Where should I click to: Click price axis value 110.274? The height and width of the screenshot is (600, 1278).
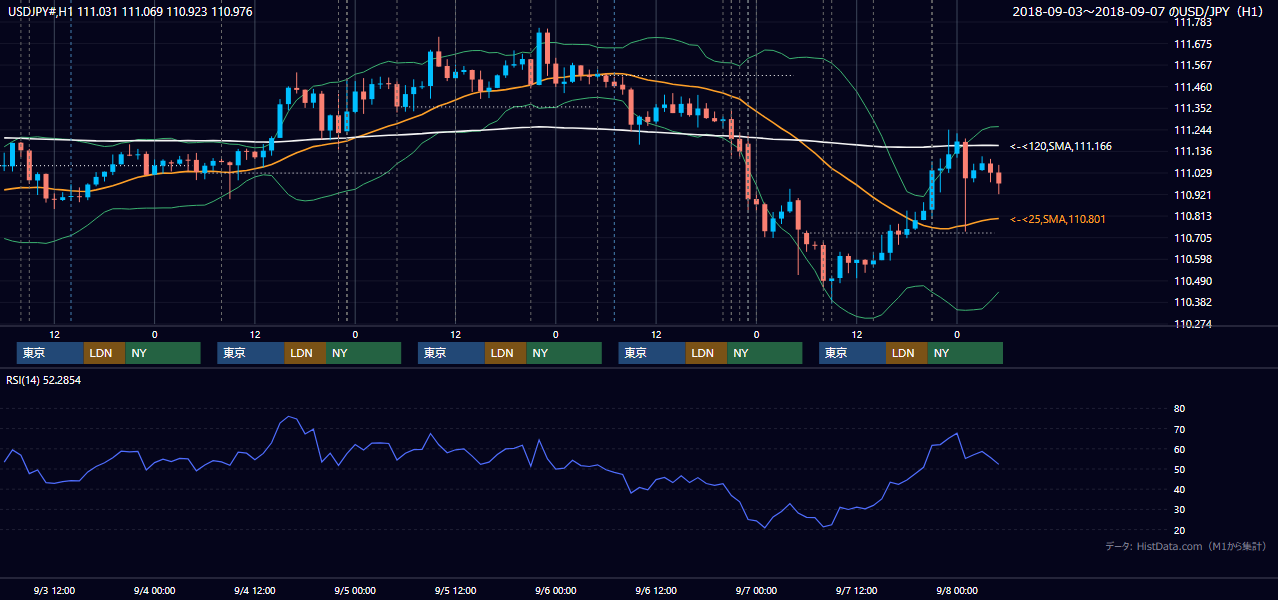coord(1192,324)
